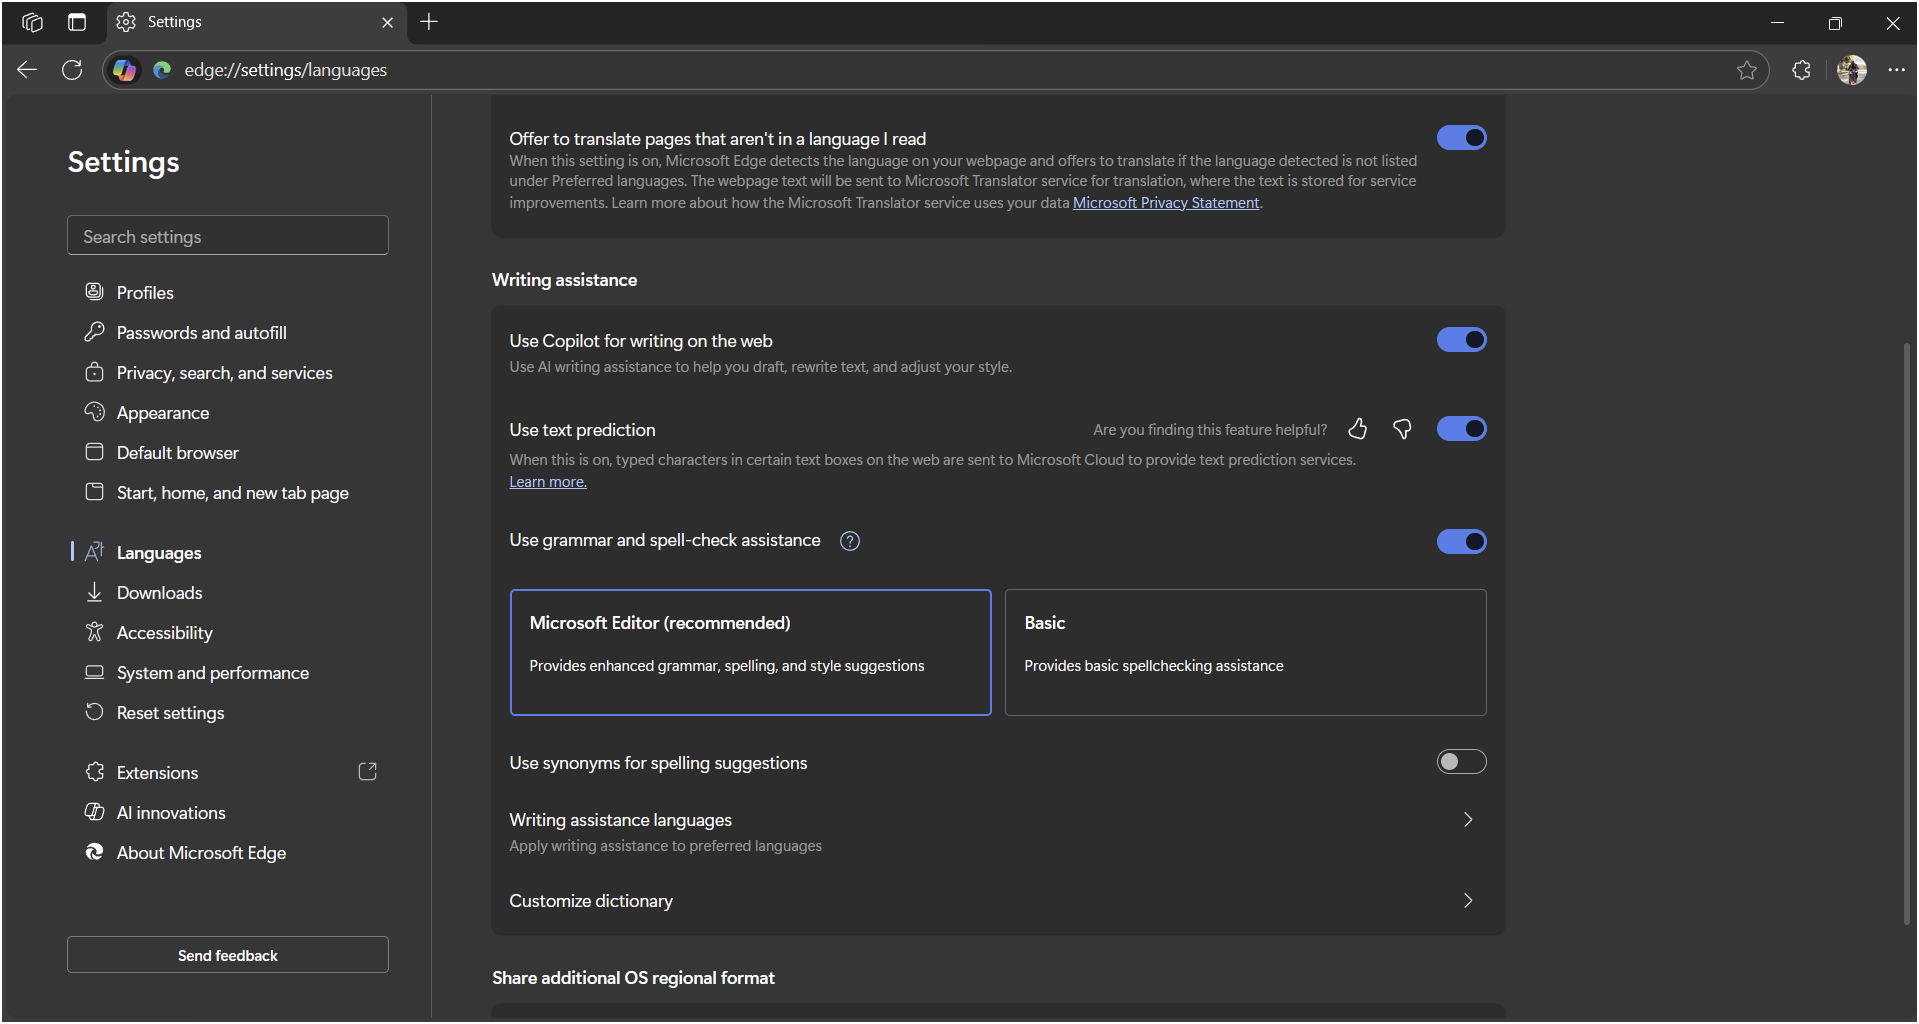Expand Writing assistance languages chevron
Viewport: 1919px width, 1024px height.
pos(1468,820)
